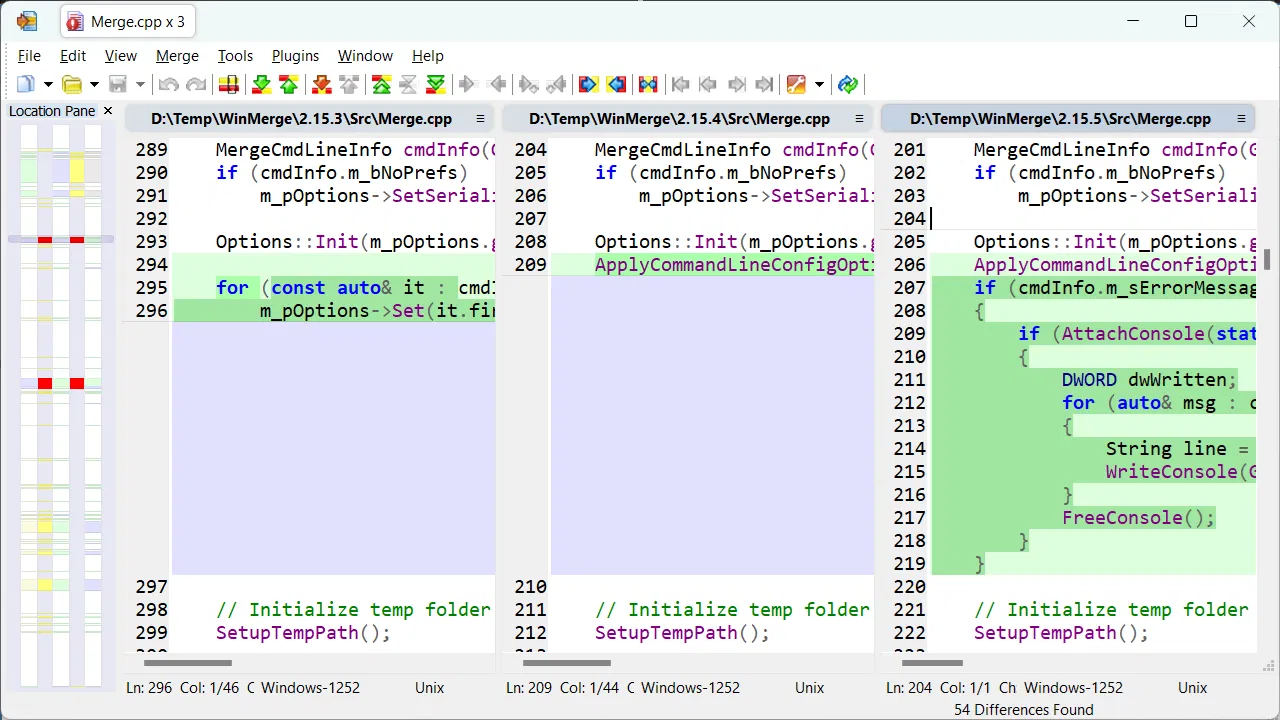This screenshot has height=720, width=1280.
Task: Expand the New document dropdown arrow
Action: (47, 85)
